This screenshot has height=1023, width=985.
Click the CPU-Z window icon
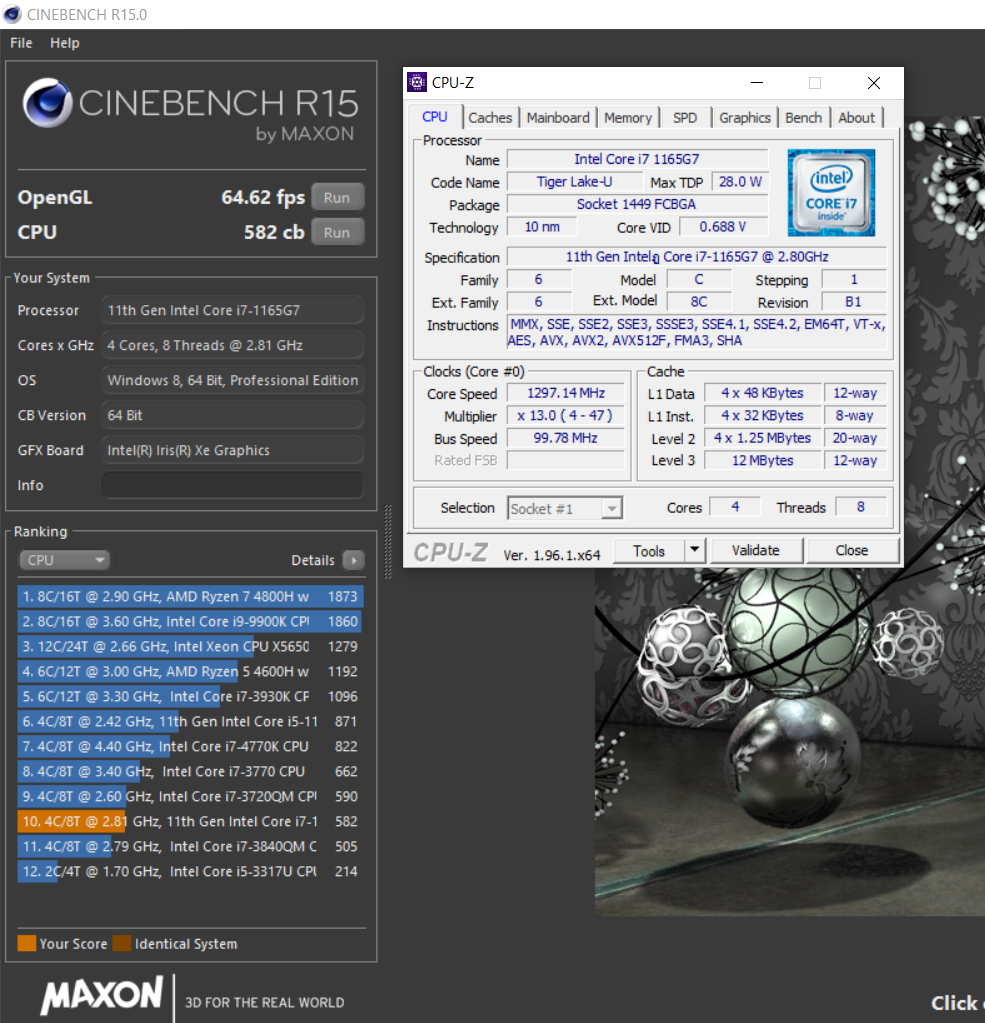pos(417,82)
